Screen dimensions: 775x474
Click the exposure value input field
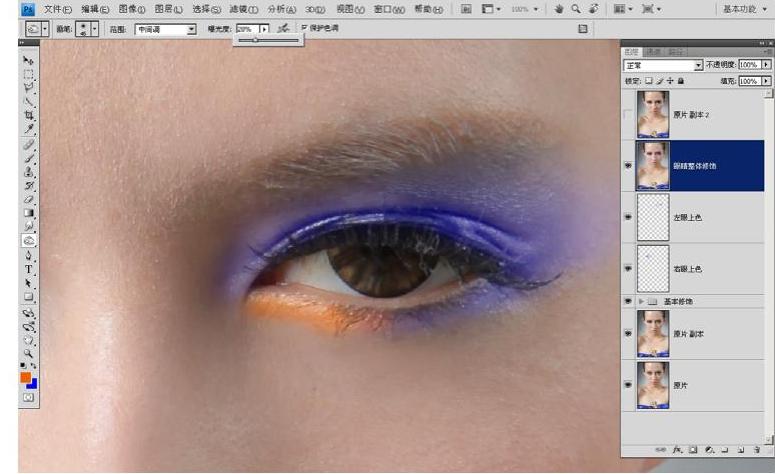(x=248, y=29)
